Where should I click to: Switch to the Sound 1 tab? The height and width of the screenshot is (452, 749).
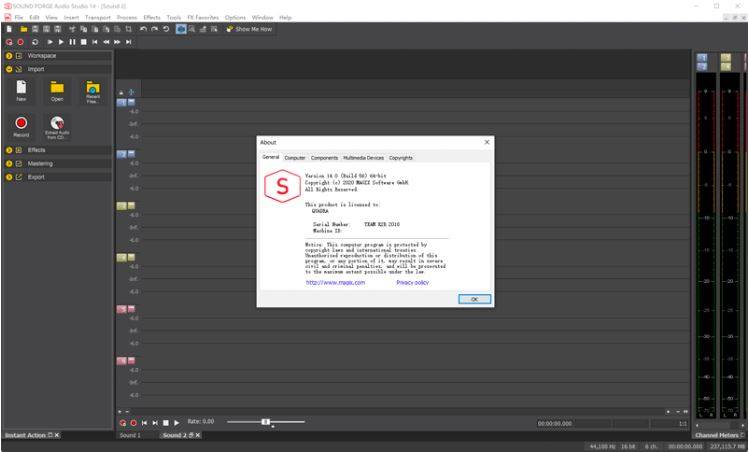pyautogui.click(x=130, y=435)
